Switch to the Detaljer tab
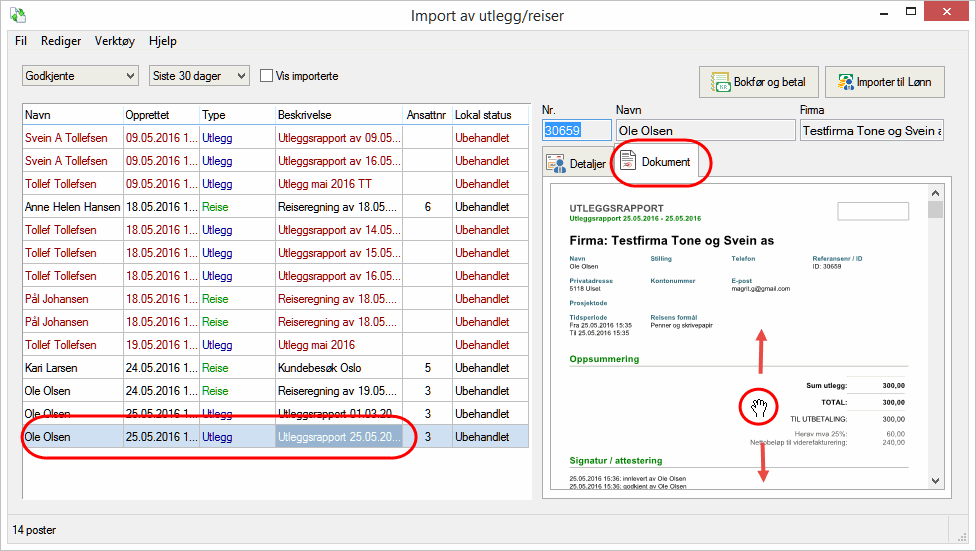The width and height of the screenshot is (976, 551). [x=576, y=164]
